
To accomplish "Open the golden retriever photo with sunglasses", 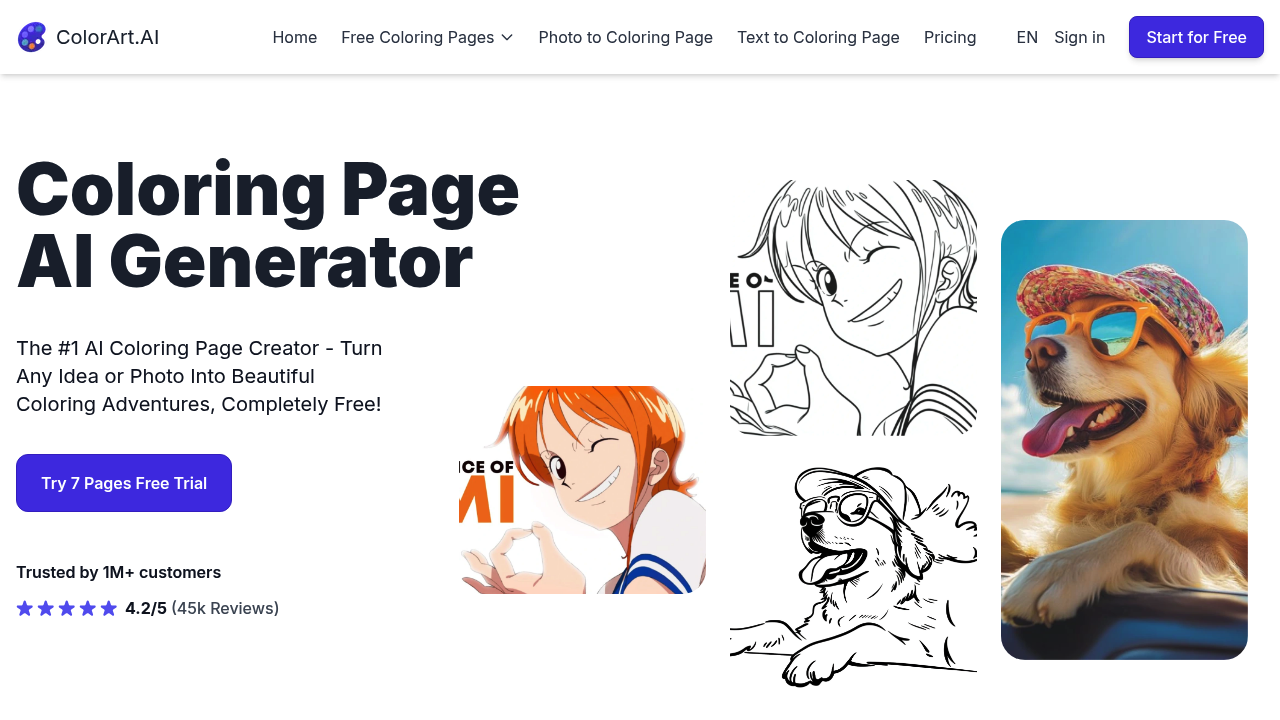I will 1124,440.
